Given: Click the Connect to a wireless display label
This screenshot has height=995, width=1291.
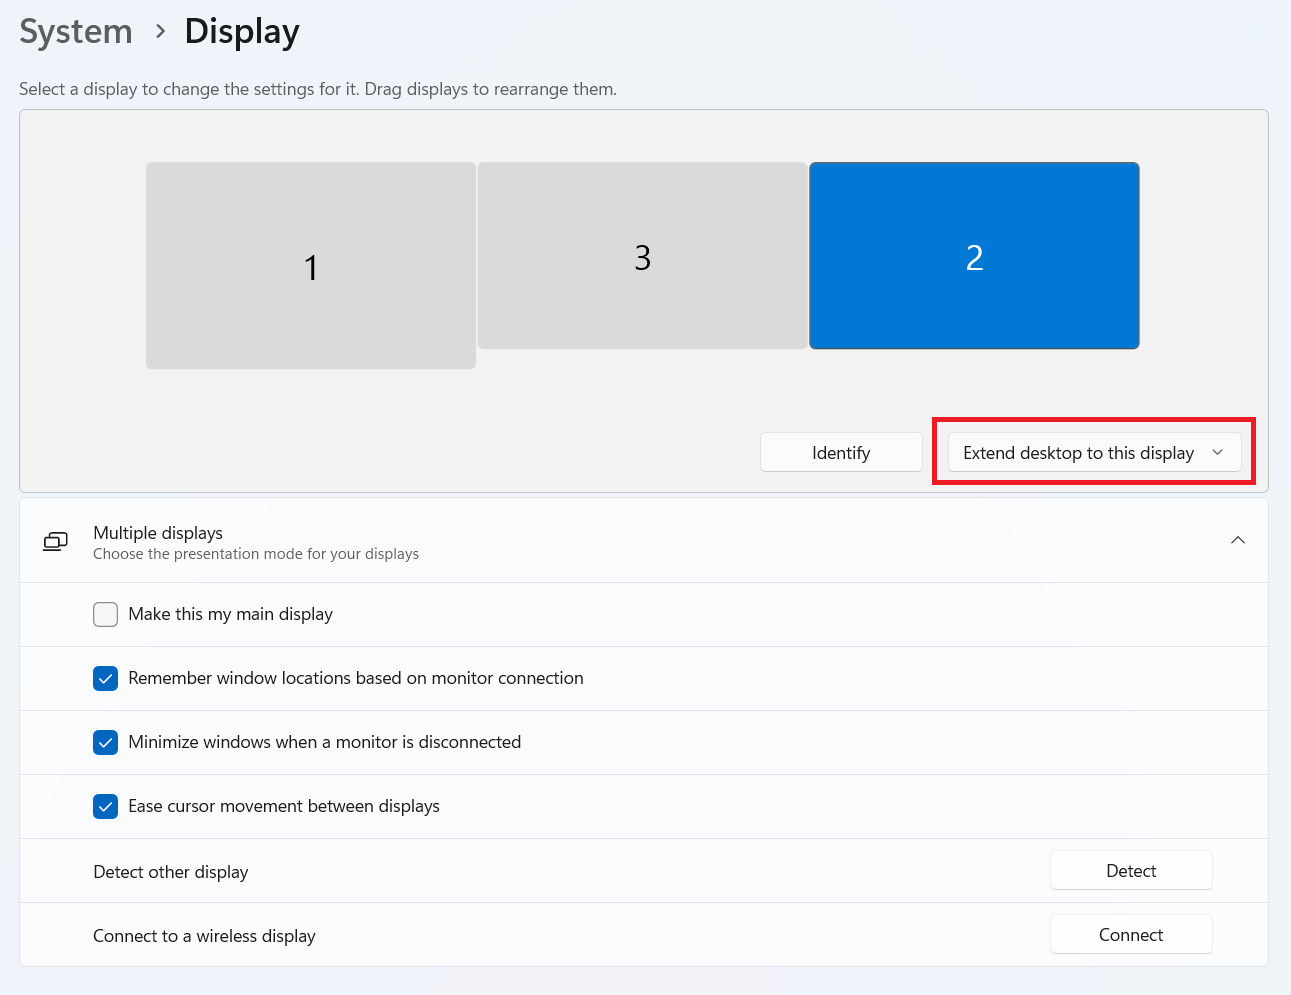Looking at the screenshot, I should (x=204, y=936).
